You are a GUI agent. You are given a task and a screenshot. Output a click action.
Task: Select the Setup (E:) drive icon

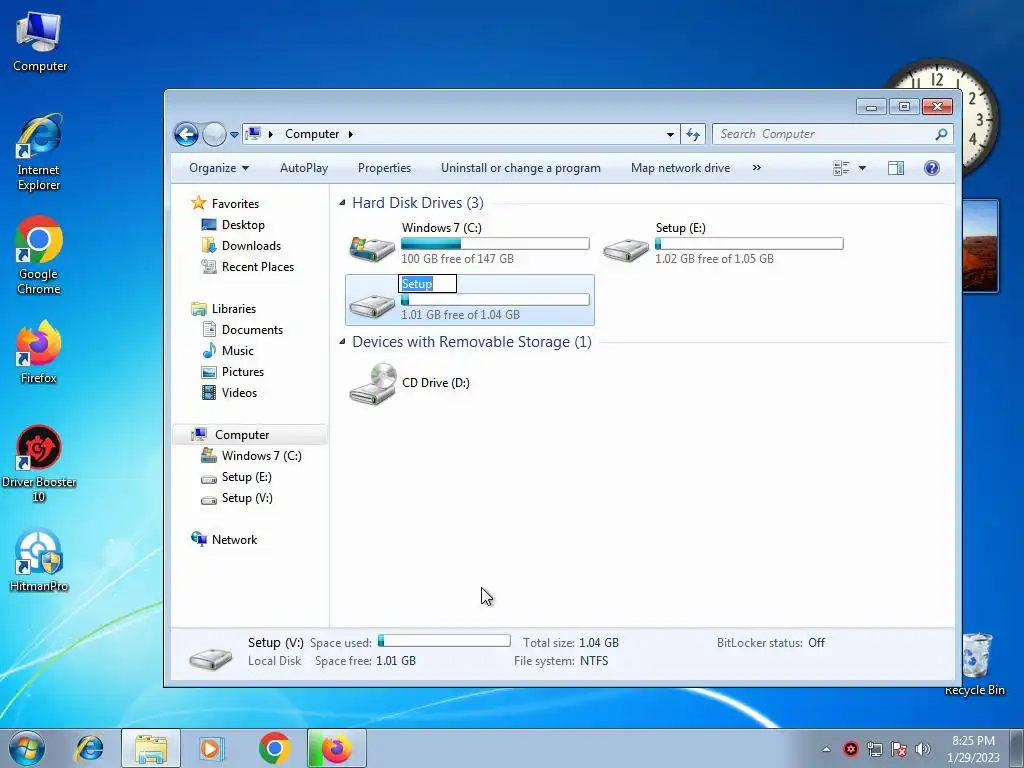626,249
